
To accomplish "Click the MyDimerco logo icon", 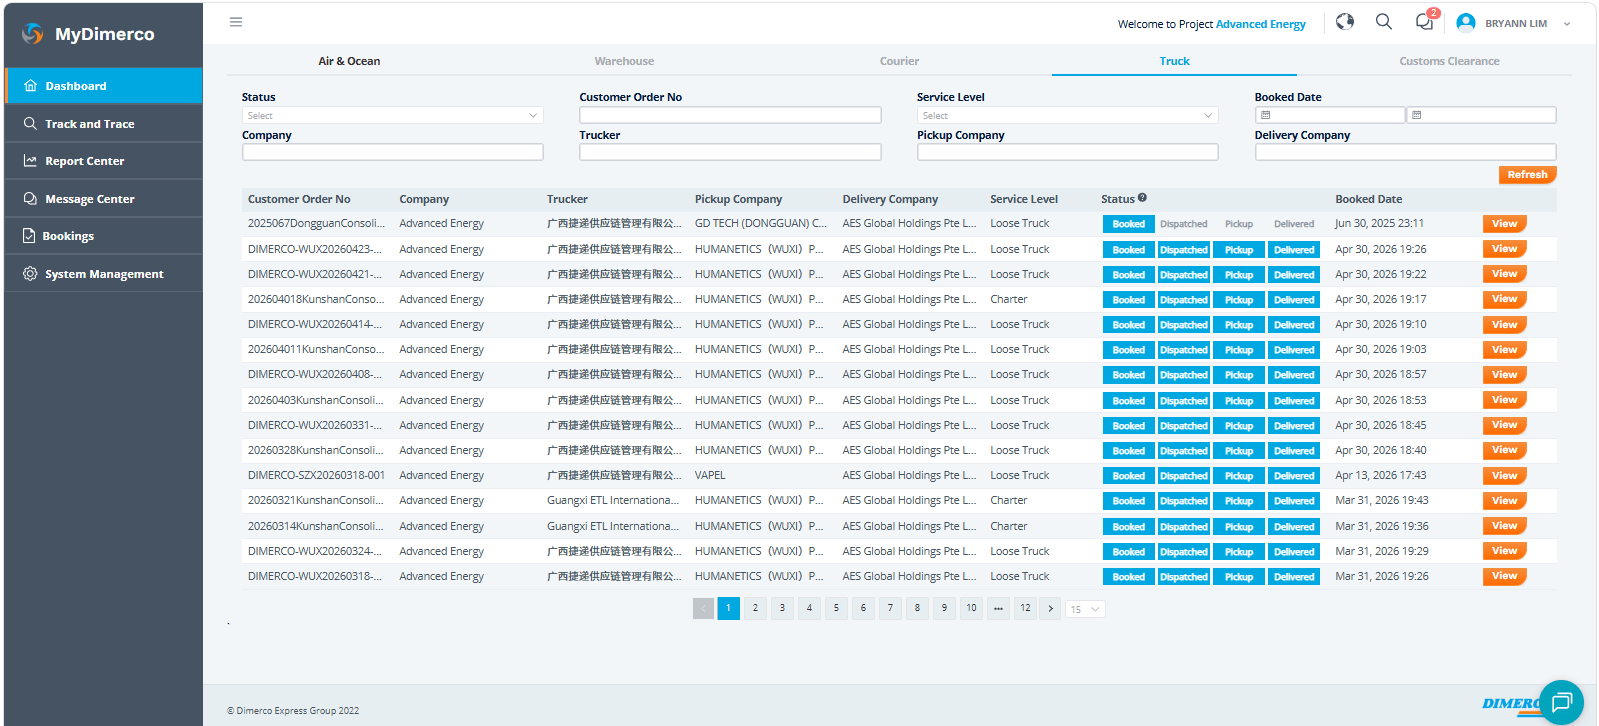I will click(x=33, y=34).
